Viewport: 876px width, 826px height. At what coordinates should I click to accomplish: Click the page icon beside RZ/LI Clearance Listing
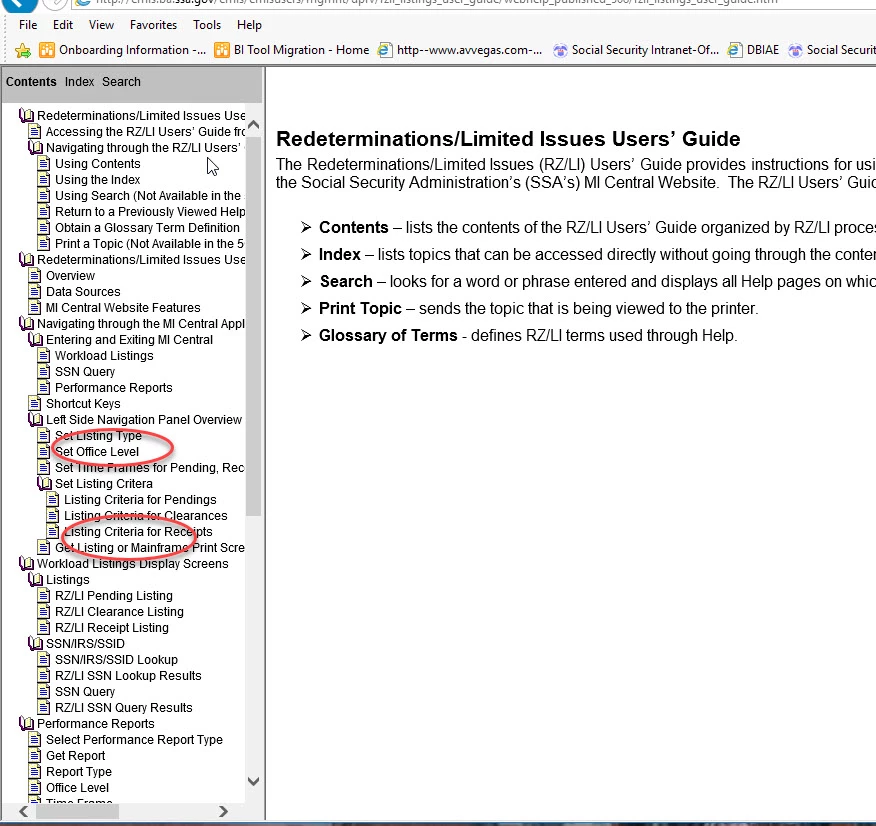tap(44, 612)
